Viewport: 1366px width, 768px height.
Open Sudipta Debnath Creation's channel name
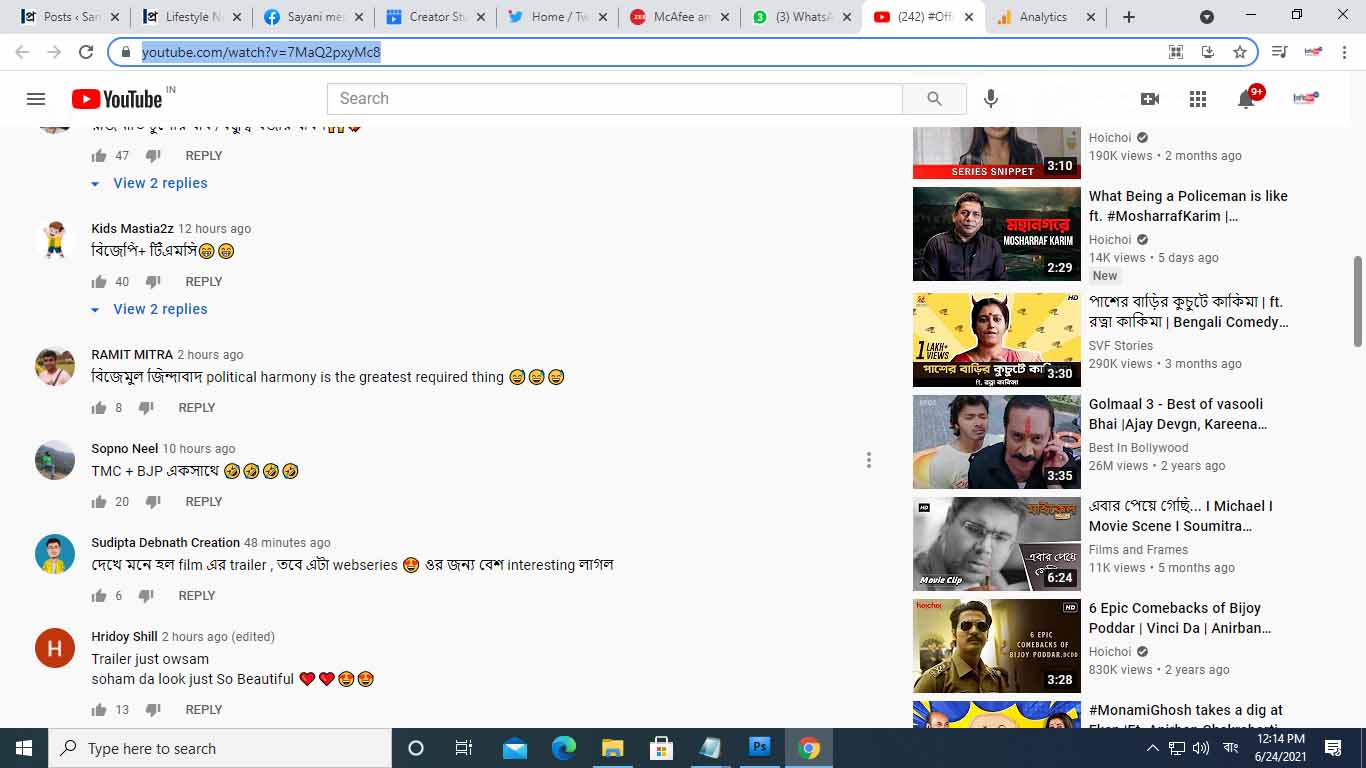pyautogui.click(x=166, y=543)
